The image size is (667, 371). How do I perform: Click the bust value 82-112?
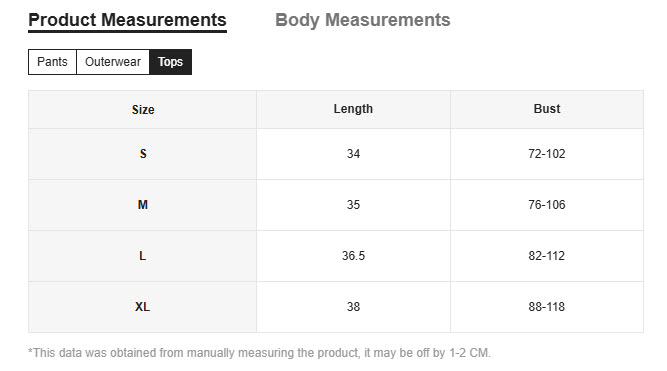pyautogui.click(x=547, y=256)
